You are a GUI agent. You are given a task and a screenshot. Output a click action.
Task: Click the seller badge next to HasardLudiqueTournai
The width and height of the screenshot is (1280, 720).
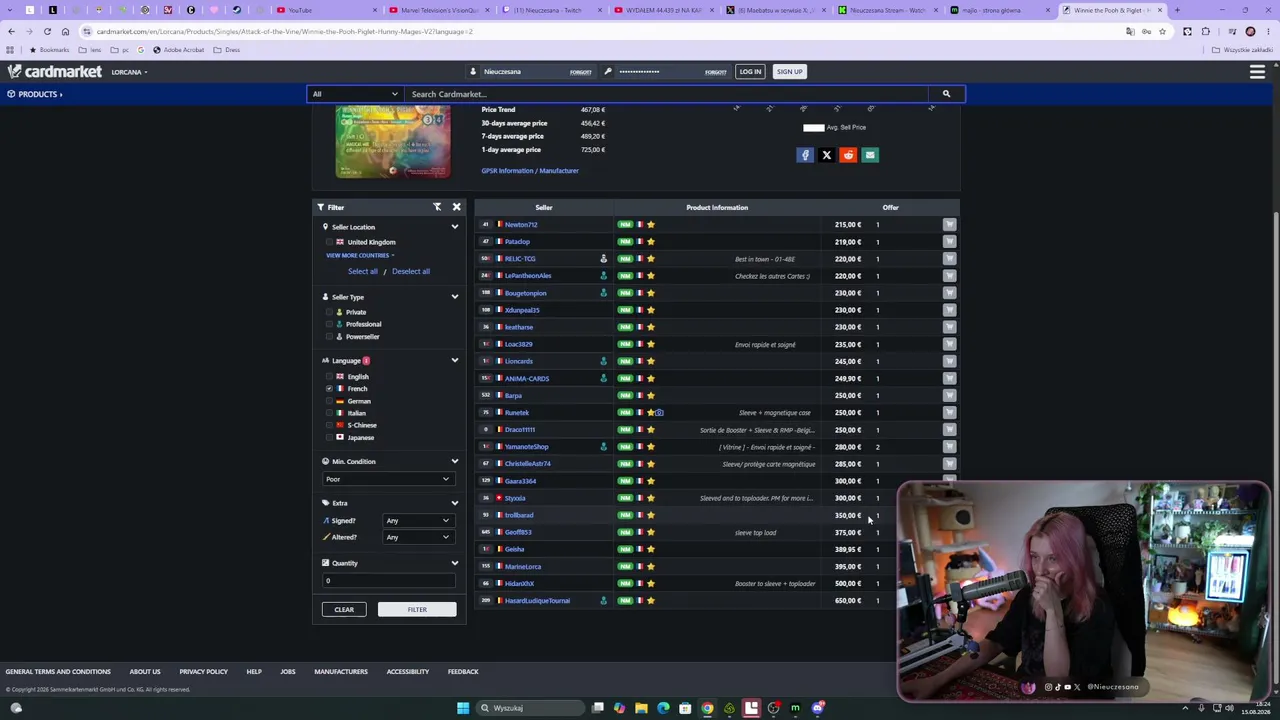click(603, 600)
